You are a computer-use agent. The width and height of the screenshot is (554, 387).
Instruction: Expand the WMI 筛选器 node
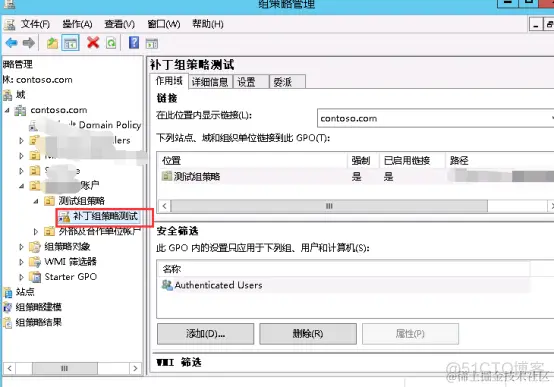pos(21,262)
